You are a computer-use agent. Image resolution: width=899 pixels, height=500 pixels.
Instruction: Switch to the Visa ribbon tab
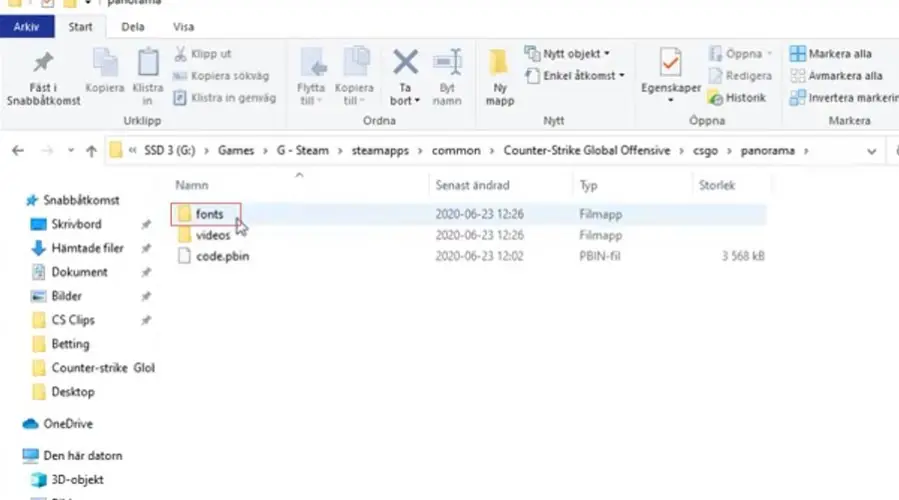click(x=184, y=27)
